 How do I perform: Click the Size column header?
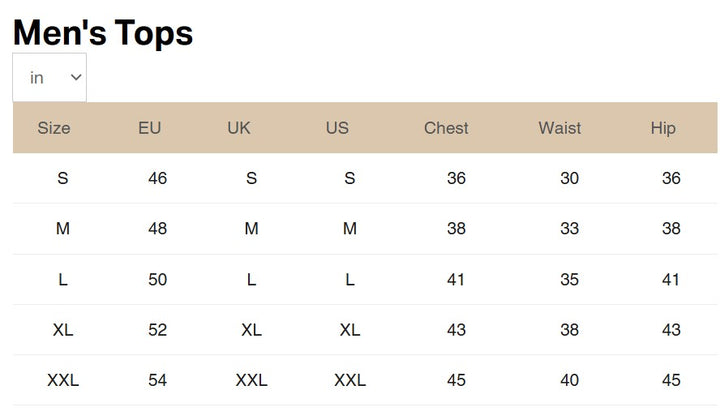click(54, 128)
